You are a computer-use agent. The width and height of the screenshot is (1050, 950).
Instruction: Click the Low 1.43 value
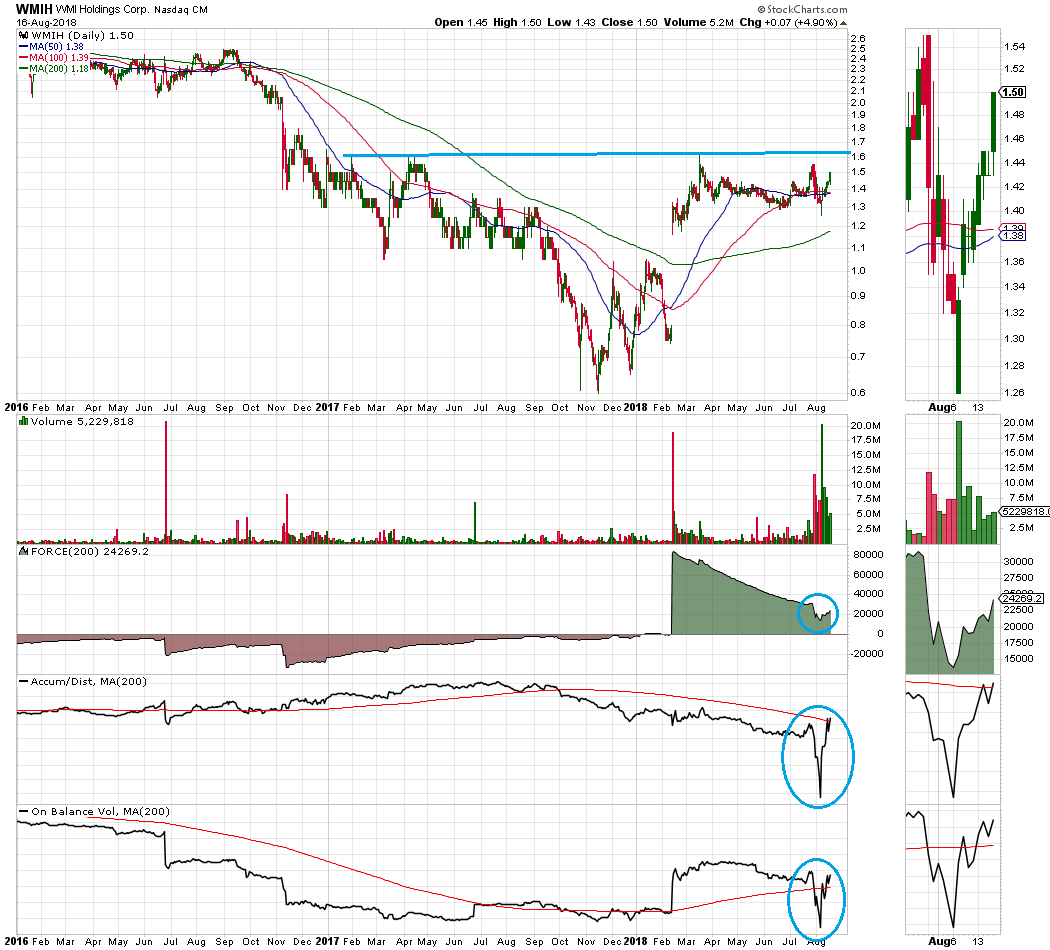571,22
